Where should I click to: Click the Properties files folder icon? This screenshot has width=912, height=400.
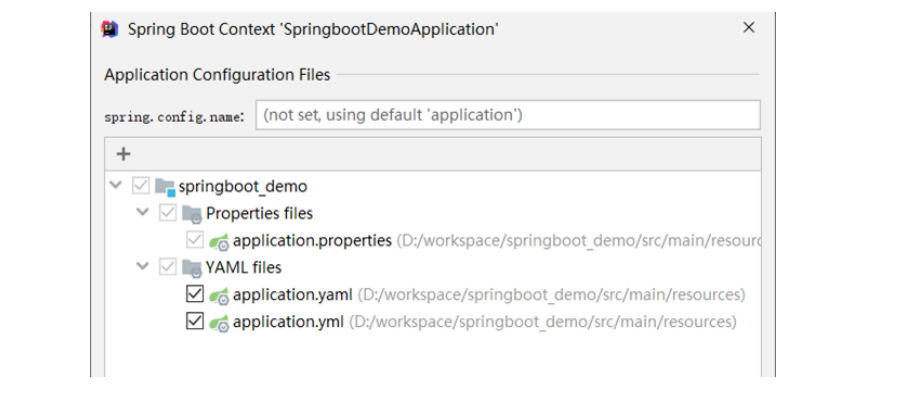point(192,213)
